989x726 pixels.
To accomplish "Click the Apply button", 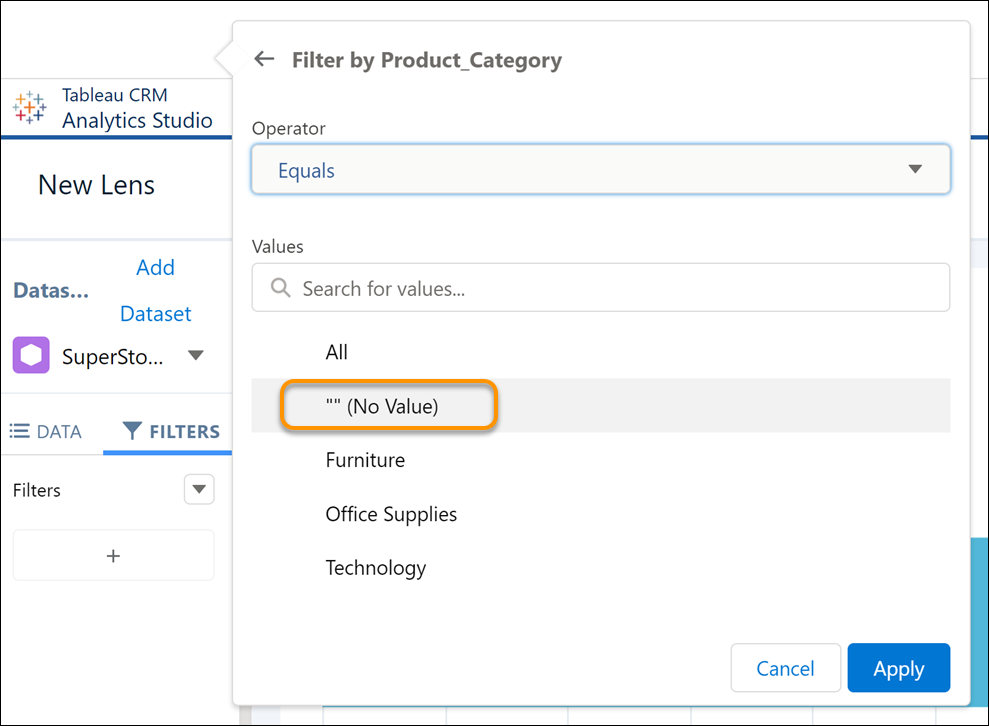I will click(899, 668).
